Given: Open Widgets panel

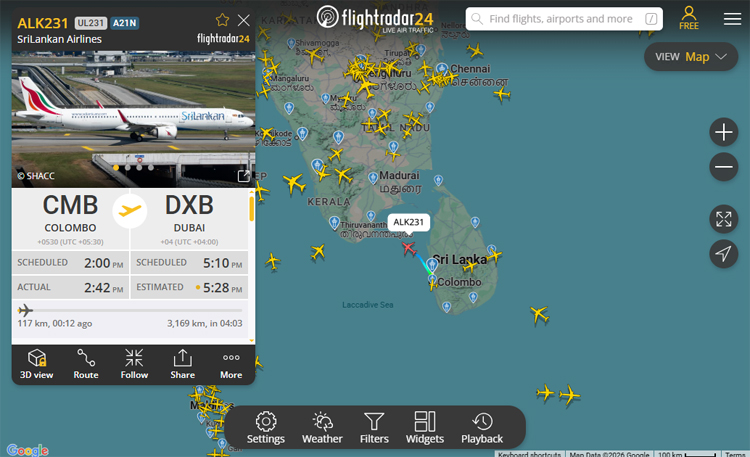Looking at the screenshot, I should (425, 427).
